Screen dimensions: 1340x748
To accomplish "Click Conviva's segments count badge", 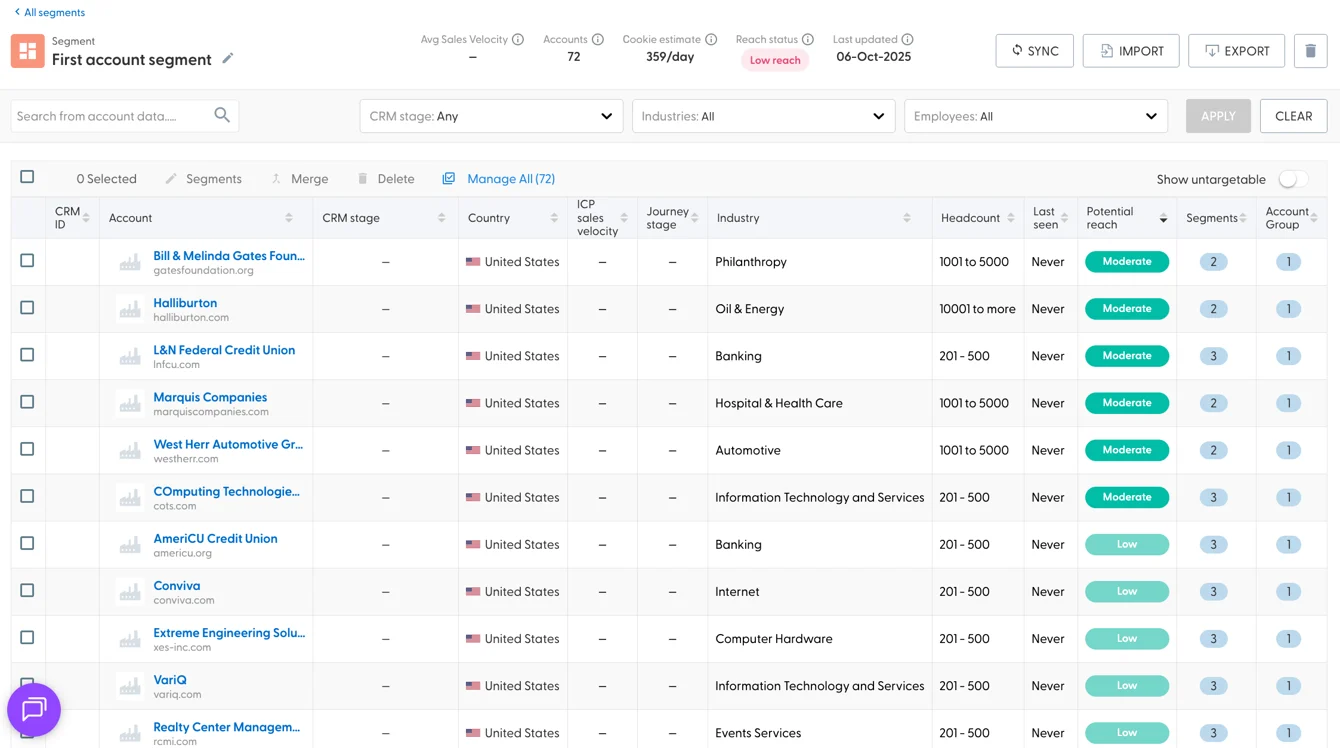I will tap(1213, 592).
